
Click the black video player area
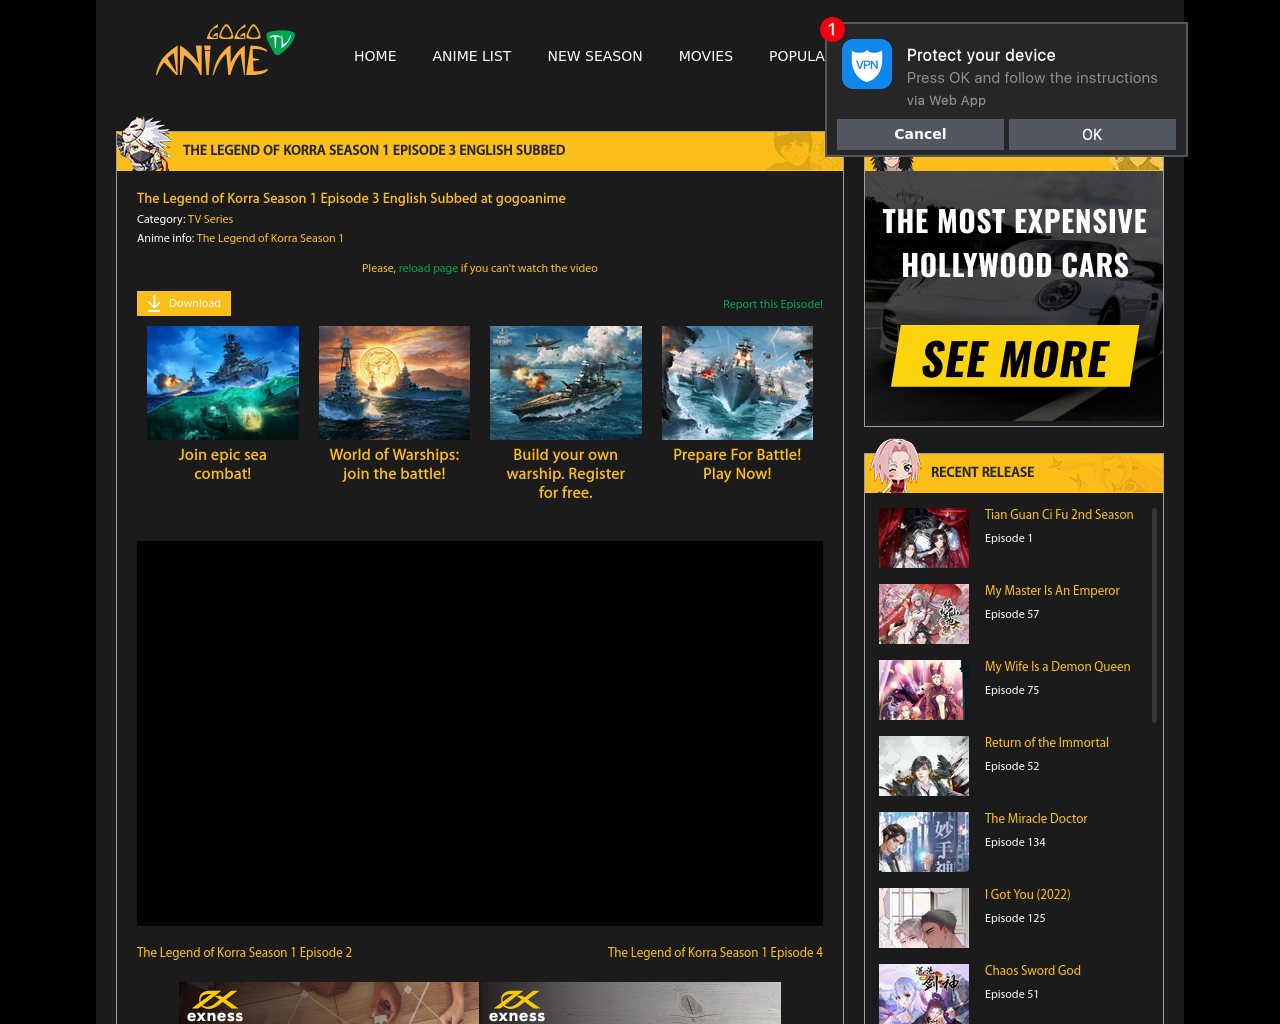(x=480, y=733)
